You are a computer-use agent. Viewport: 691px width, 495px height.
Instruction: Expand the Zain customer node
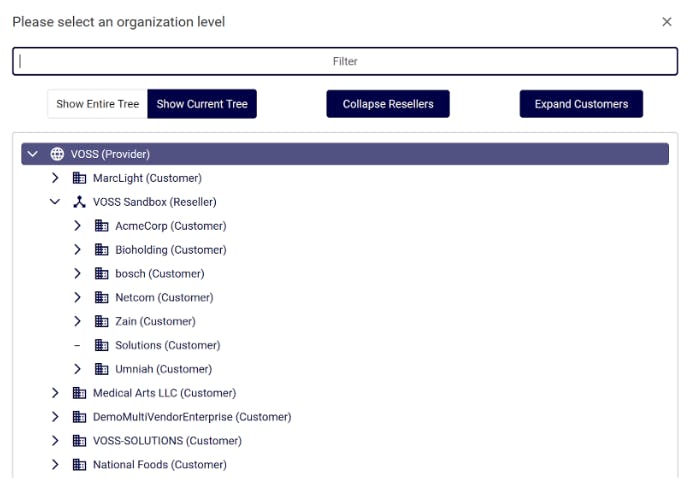pyautogui.click(x=77, y=321)
